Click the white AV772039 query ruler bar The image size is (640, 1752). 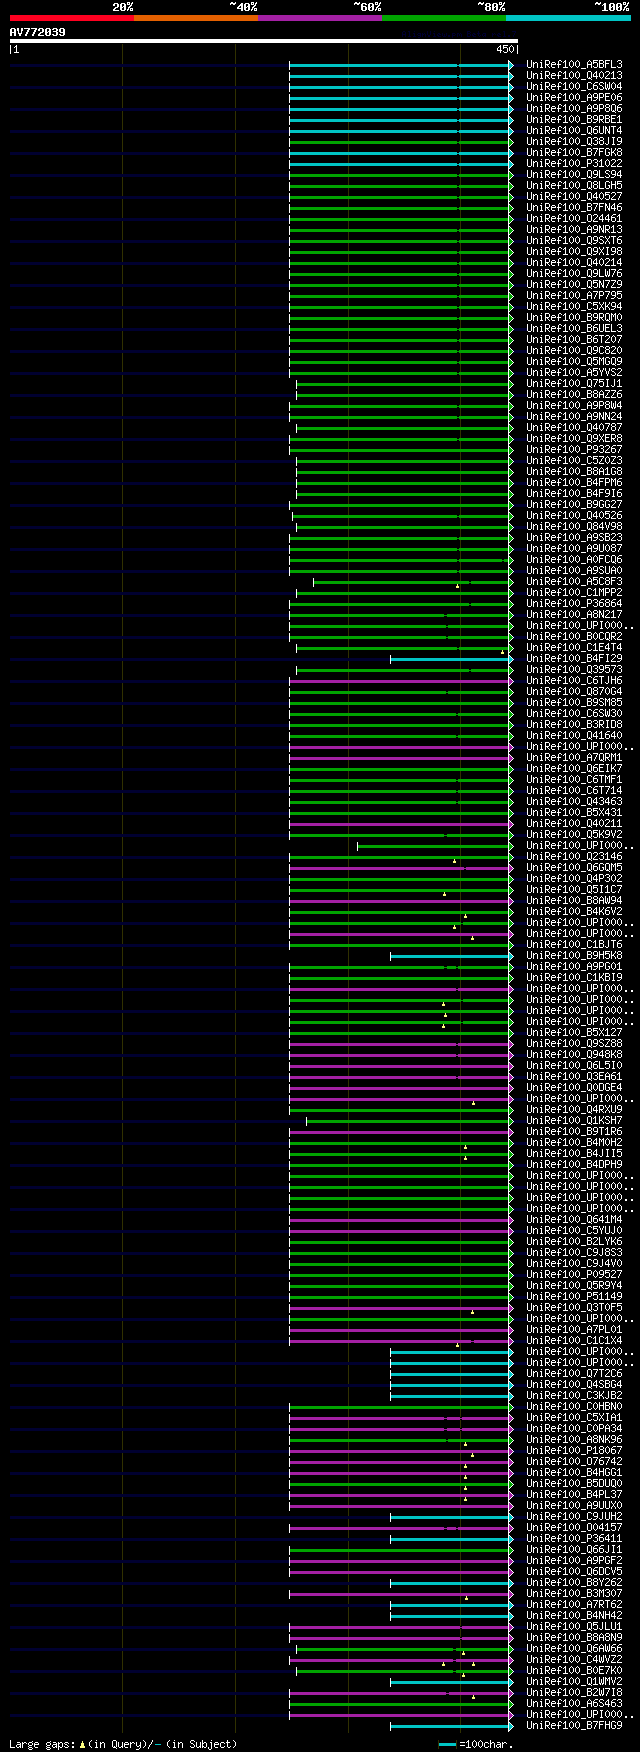coord(263,41)
